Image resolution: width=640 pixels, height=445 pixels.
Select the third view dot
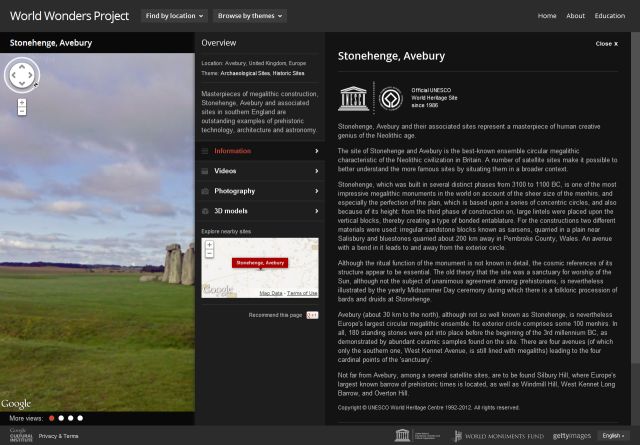71,418
